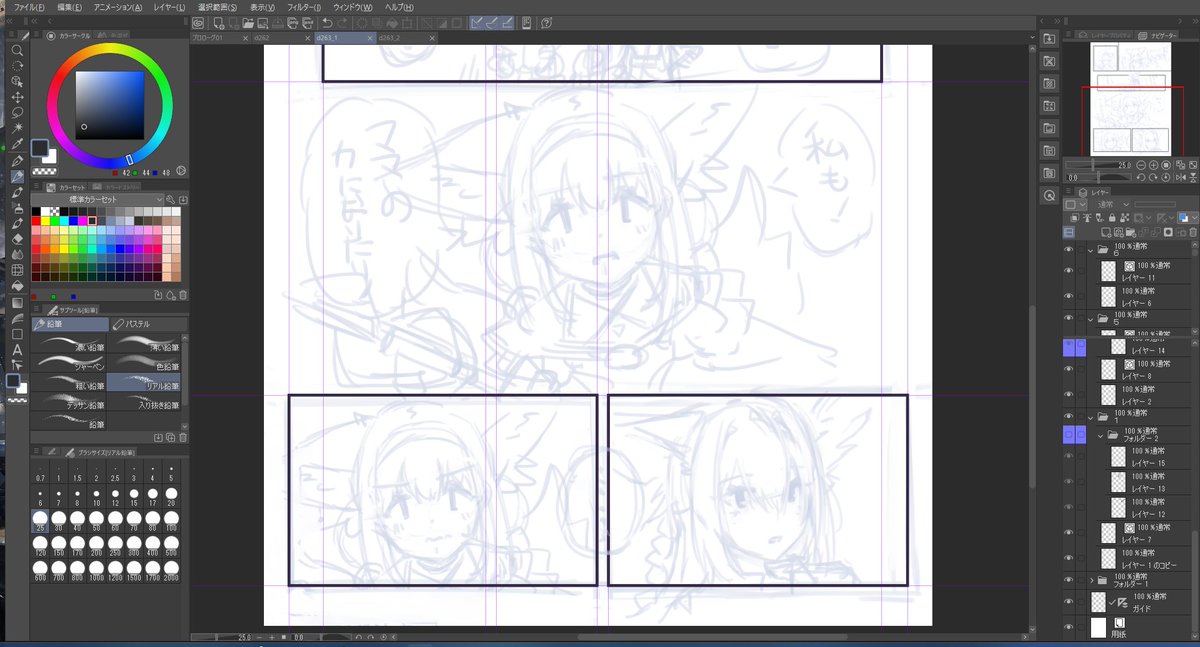Select the Text tool

click(x=17, y=350)
